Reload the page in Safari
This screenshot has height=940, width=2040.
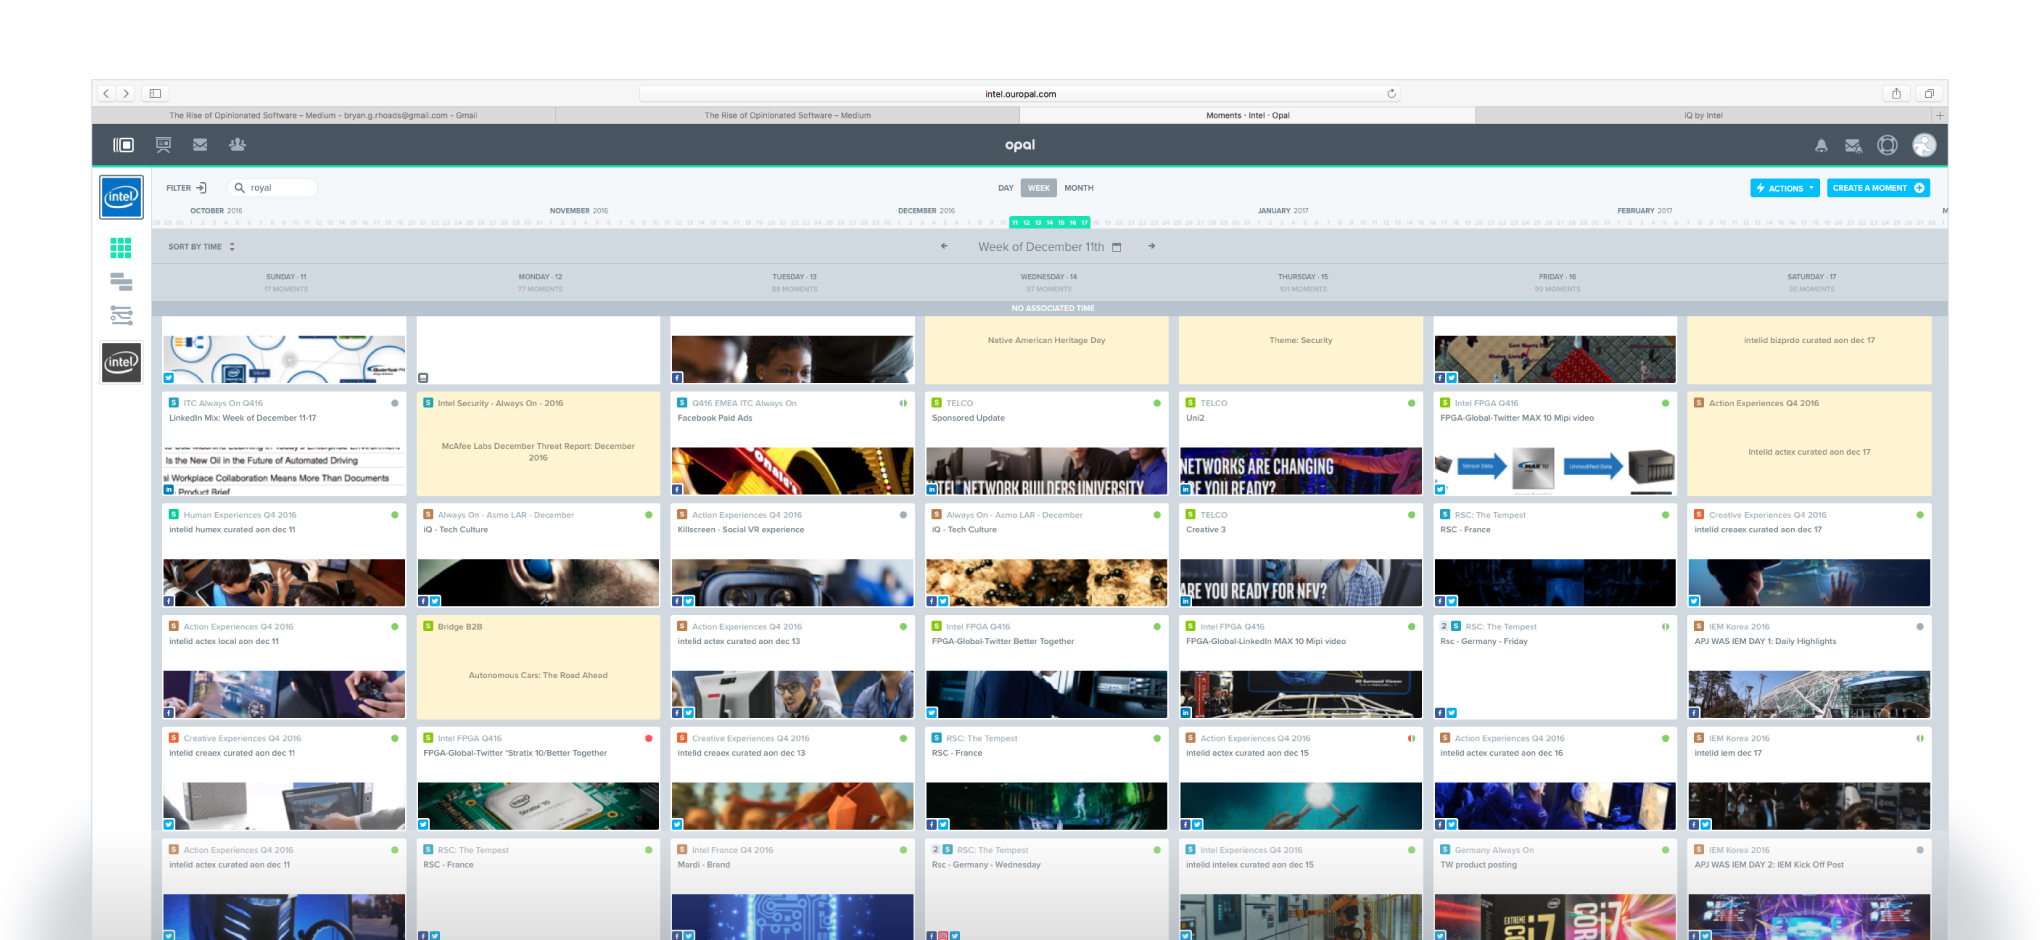pos(1391,94)
